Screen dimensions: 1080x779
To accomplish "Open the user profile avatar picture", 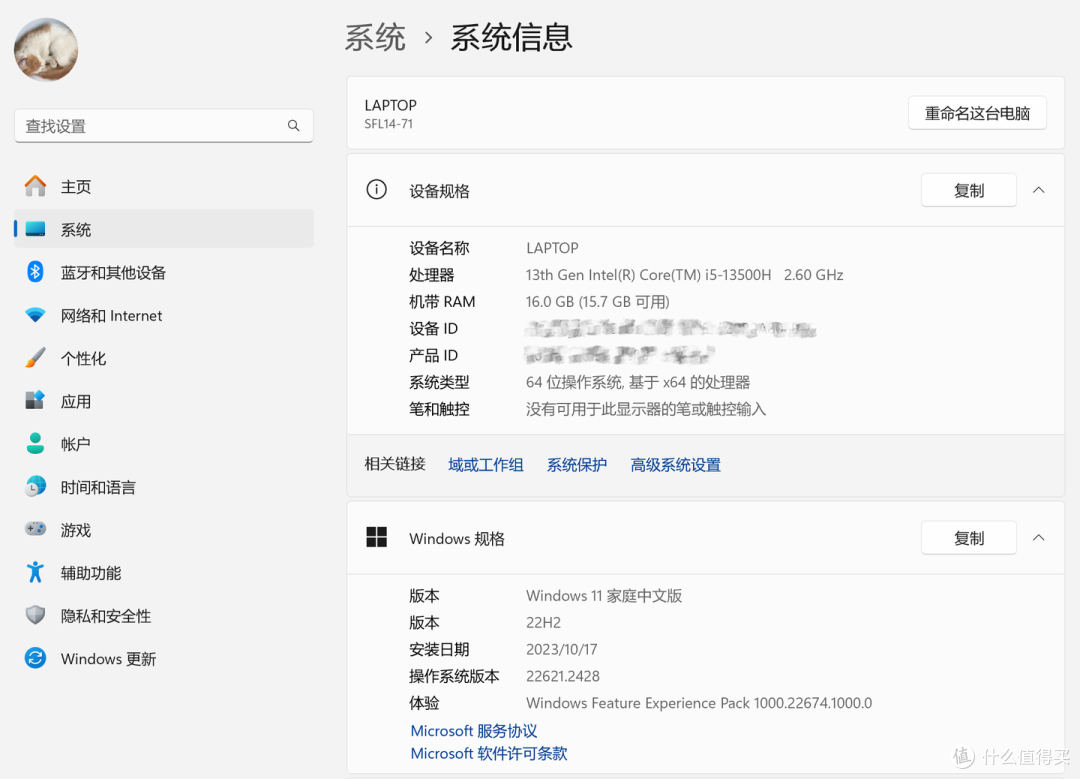I will pos(45,50).
